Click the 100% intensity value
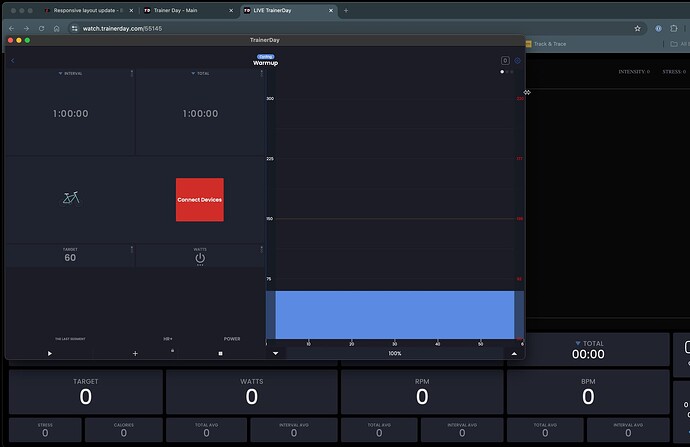The height and width of the screenshot is (447, 690). (x=395, y=353)
